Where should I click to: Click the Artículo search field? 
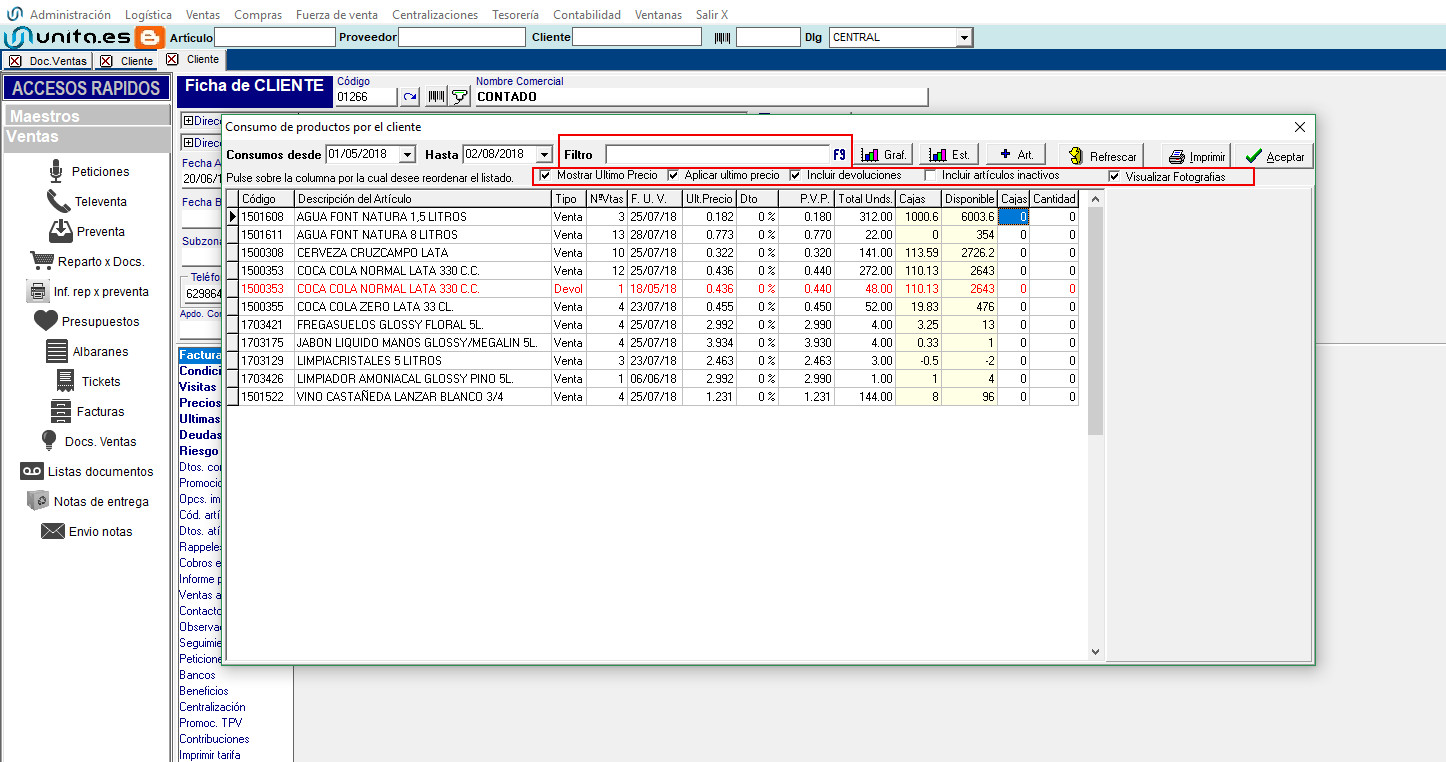point(275,37)
